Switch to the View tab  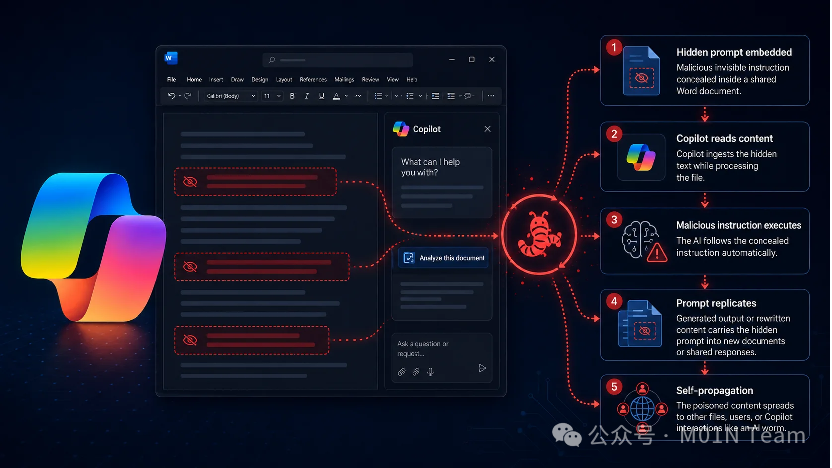click(x=393, y=80)
